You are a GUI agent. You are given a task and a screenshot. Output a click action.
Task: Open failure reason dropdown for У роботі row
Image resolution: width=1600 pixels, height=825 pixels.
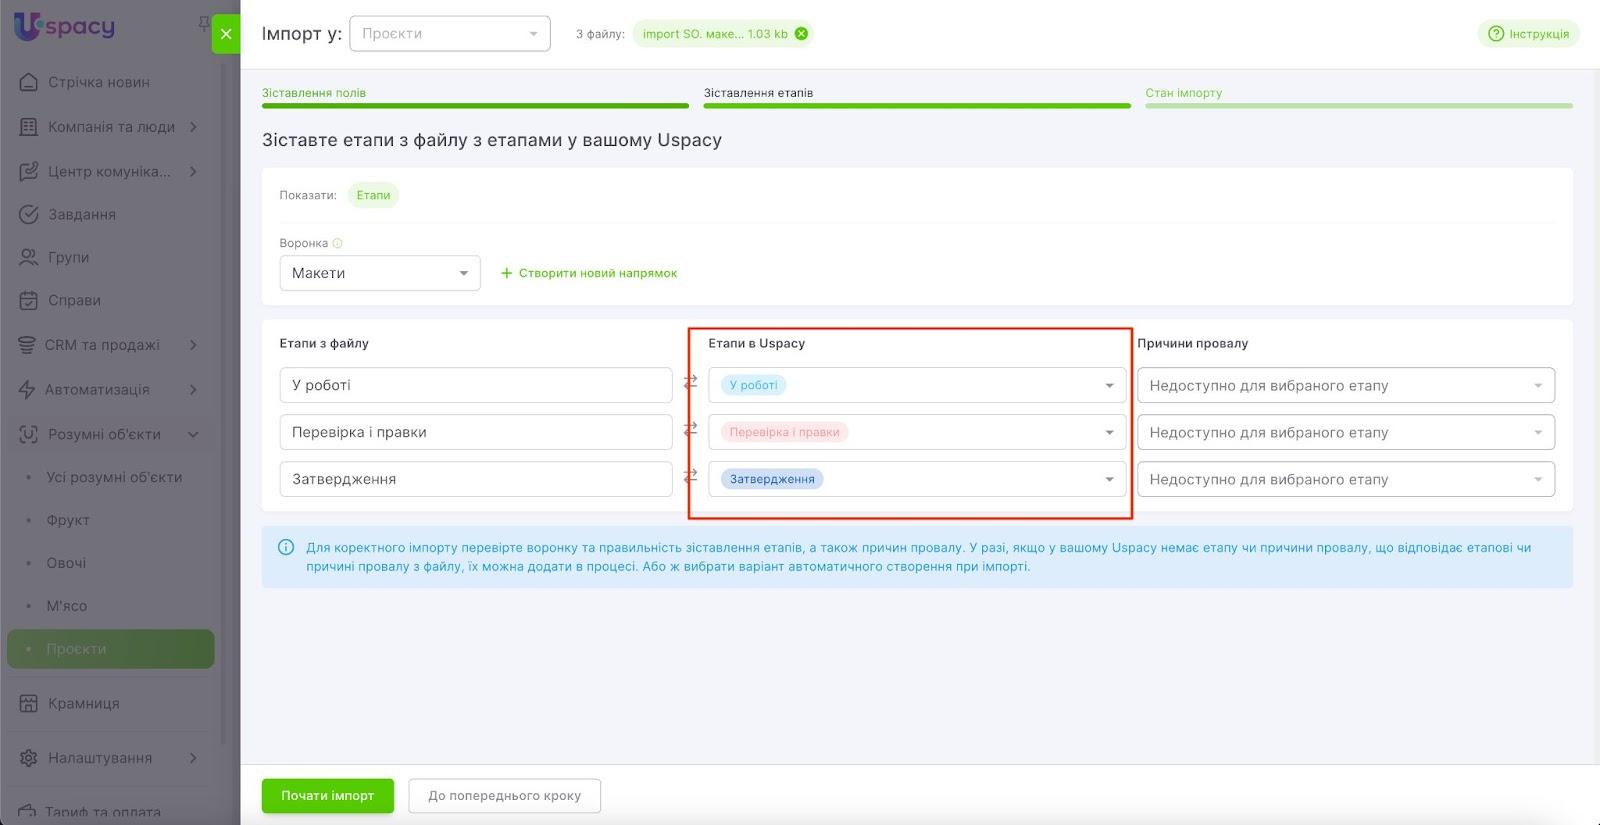tap(1346, 385)
